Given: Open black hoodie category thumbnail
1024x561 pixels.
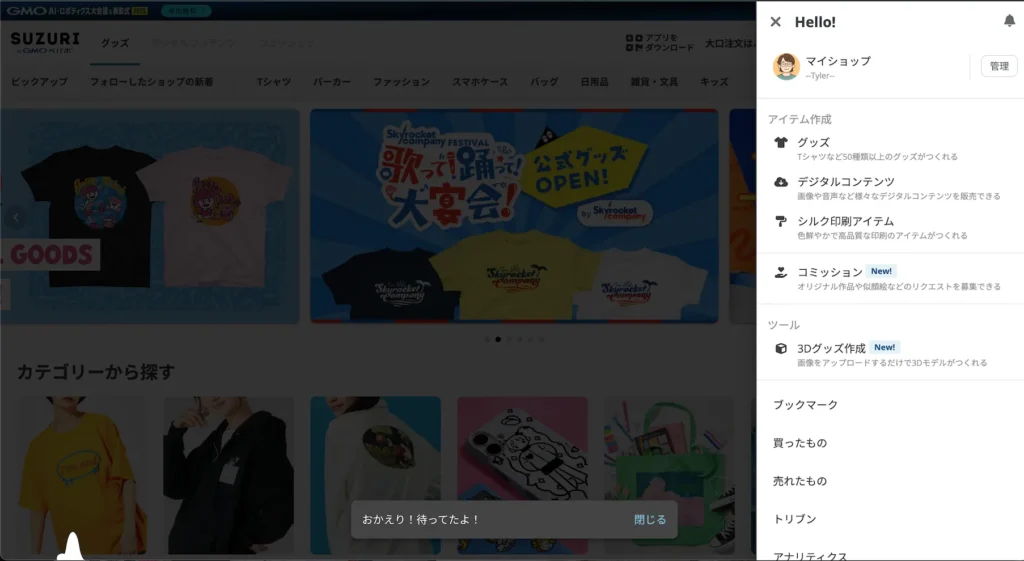Looking at the screenshot, I should [229, 475].
